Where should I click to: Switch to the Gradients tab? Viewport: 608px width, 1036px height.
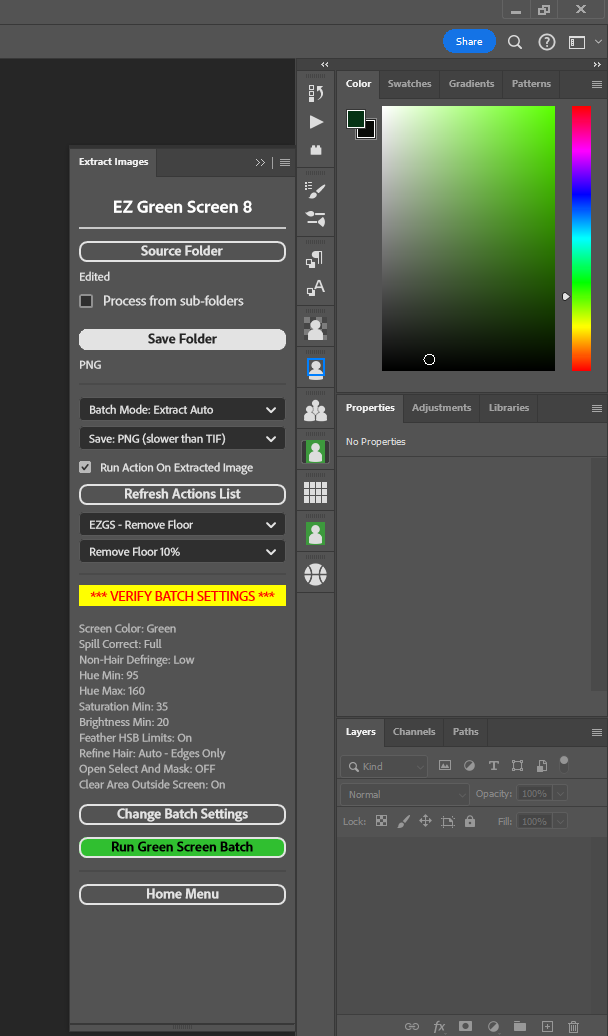tap(471, 84)
